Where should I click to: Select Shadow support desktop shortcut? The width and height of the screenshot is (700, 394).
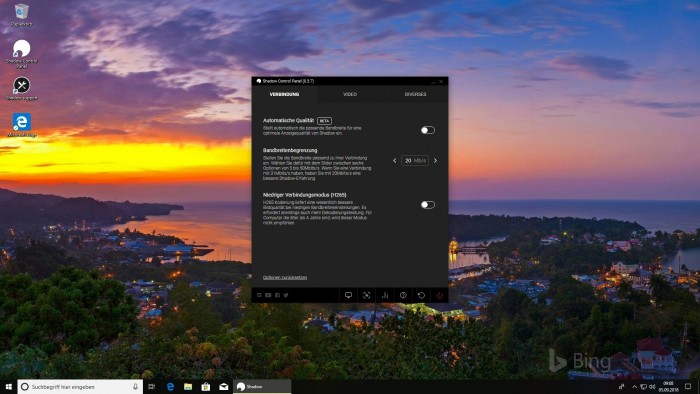pyautogui.click(x=21, y=88)
